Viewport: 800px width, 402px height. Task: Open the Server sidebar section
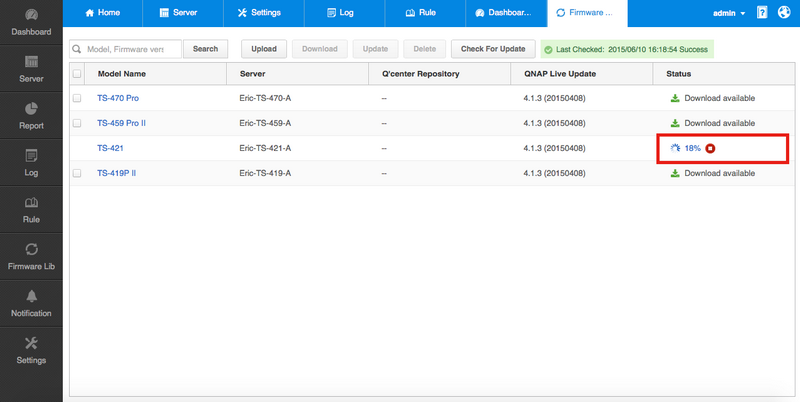(31, 68)
